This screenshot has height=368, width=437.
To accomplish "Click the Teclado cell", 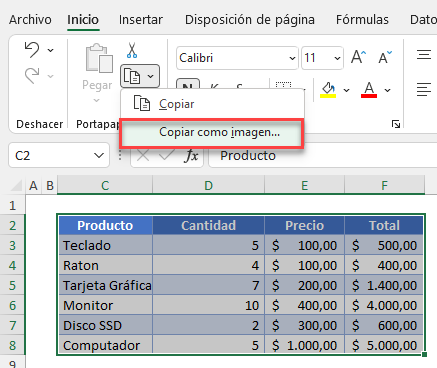I will pyautogui.click(x=105, y=245).
